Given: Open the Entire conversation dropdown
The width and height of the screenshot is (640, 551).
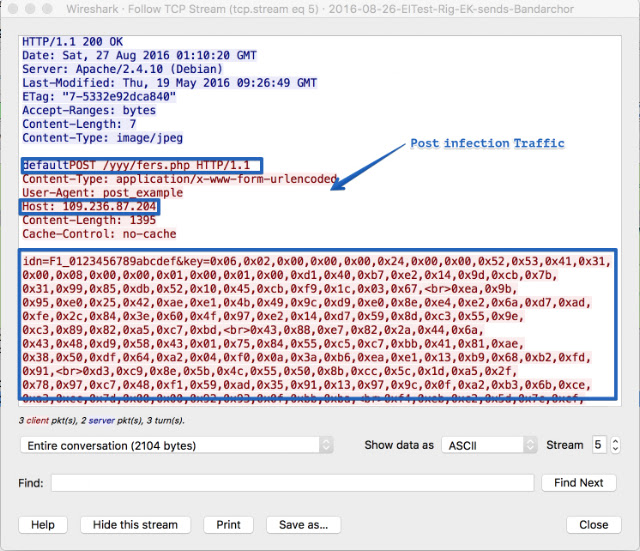Looking at the screenshot, I should [177, 445].
